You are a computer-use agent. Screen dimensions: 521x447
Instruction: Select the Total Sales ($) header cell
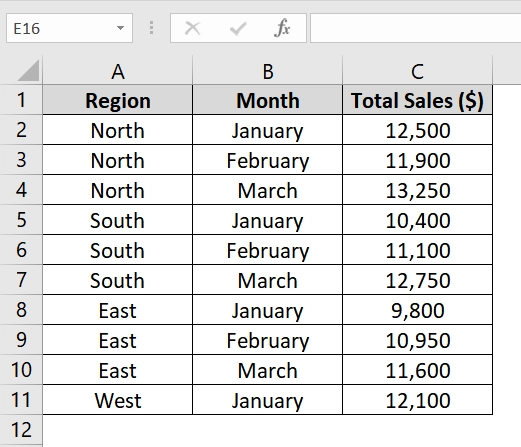(x=418, y=100)
